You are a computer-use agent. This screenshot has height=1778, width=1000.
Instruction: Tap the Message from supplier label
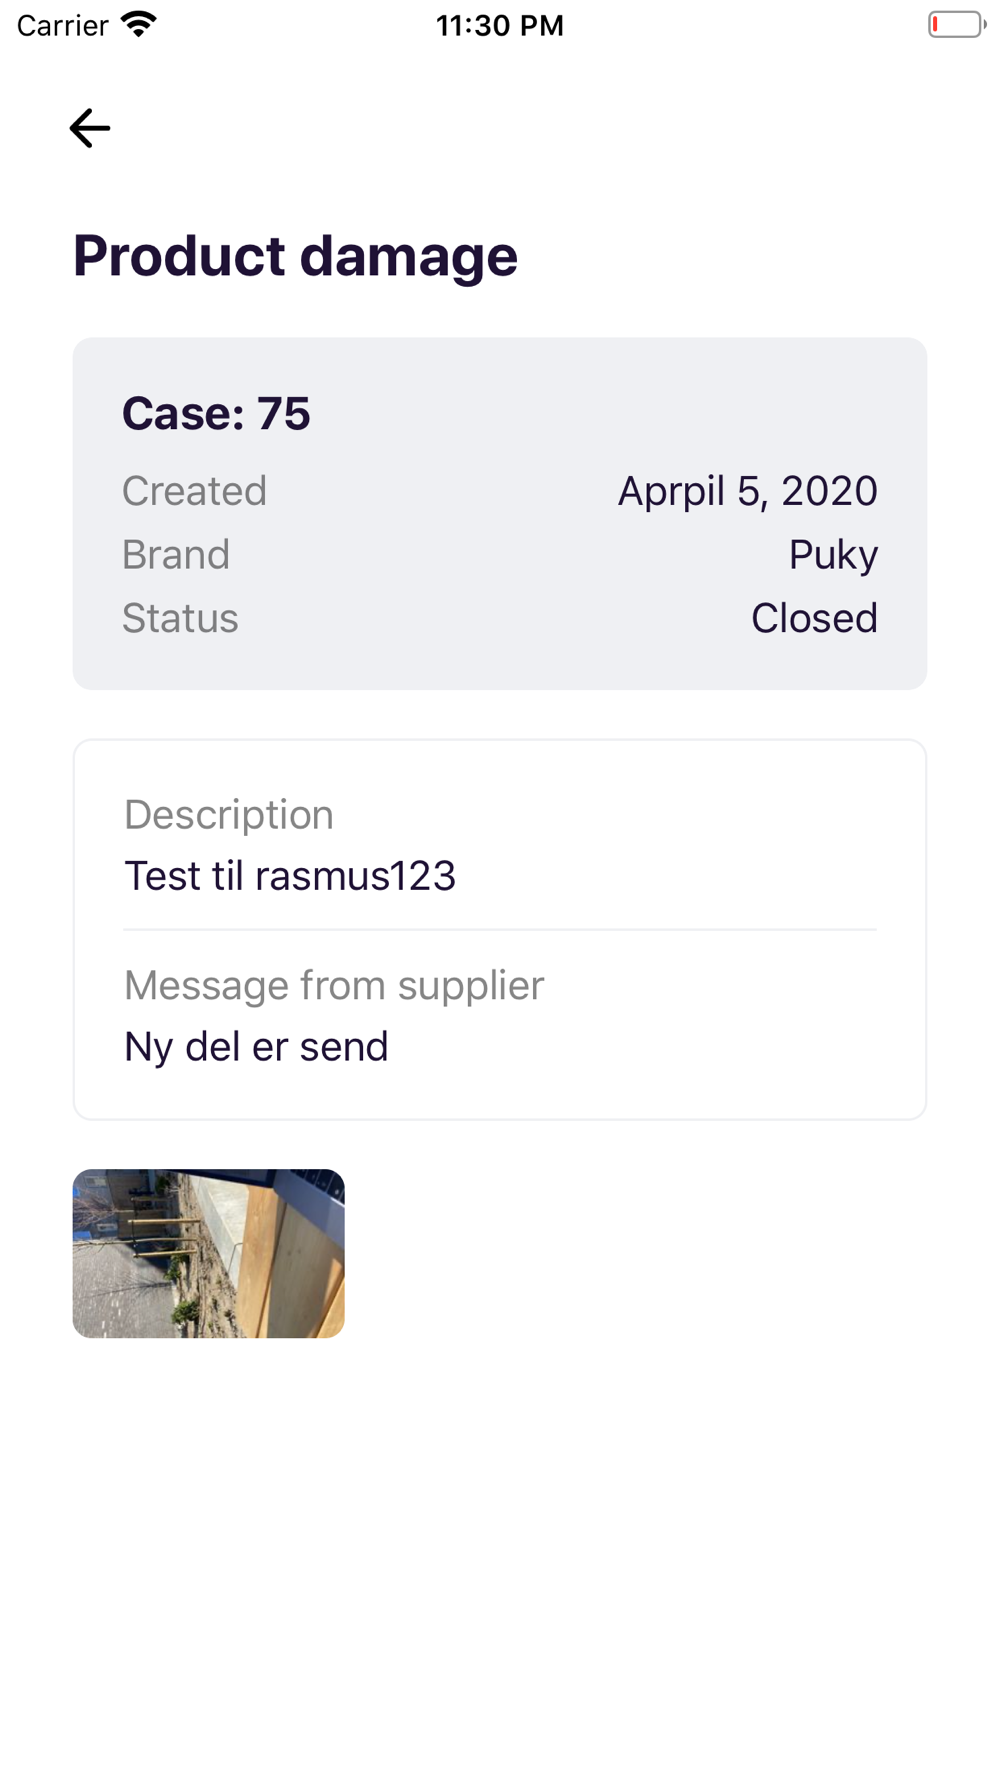[x=334, y=986]
